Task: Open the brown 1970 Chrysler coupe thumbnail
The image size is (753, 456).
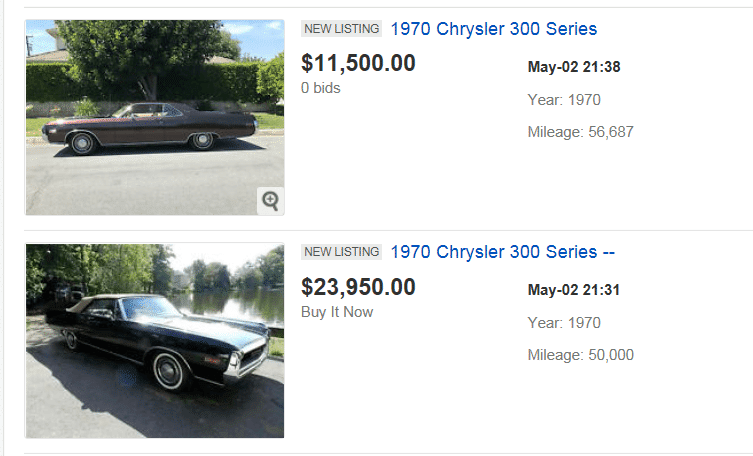Action: click(155, 118)
